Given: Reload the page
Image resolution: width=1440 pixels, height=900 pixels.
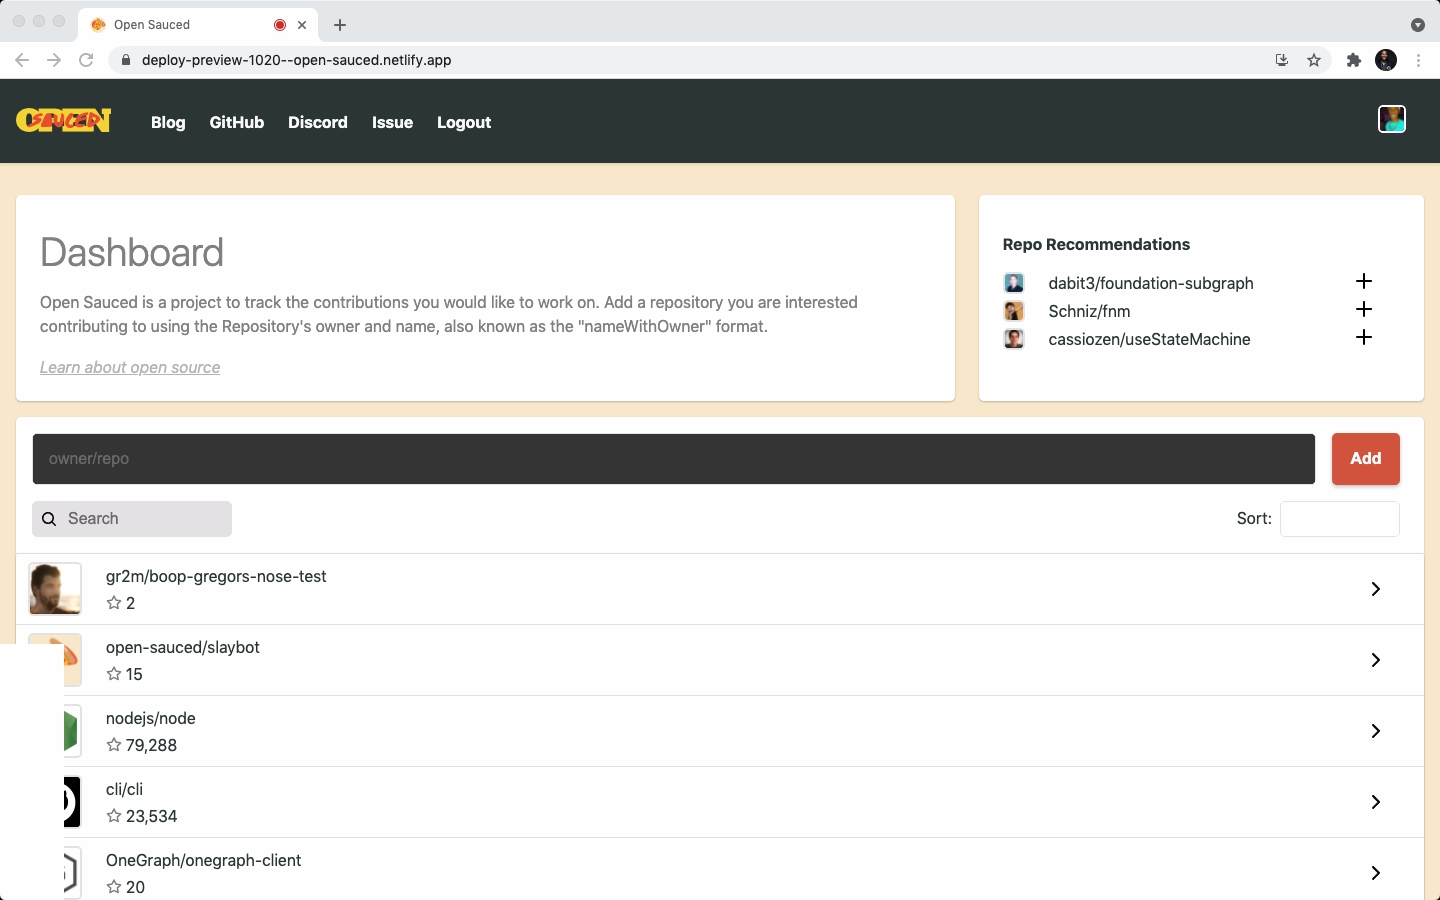Looking at the screenshot, I should (x=86, y=60).
